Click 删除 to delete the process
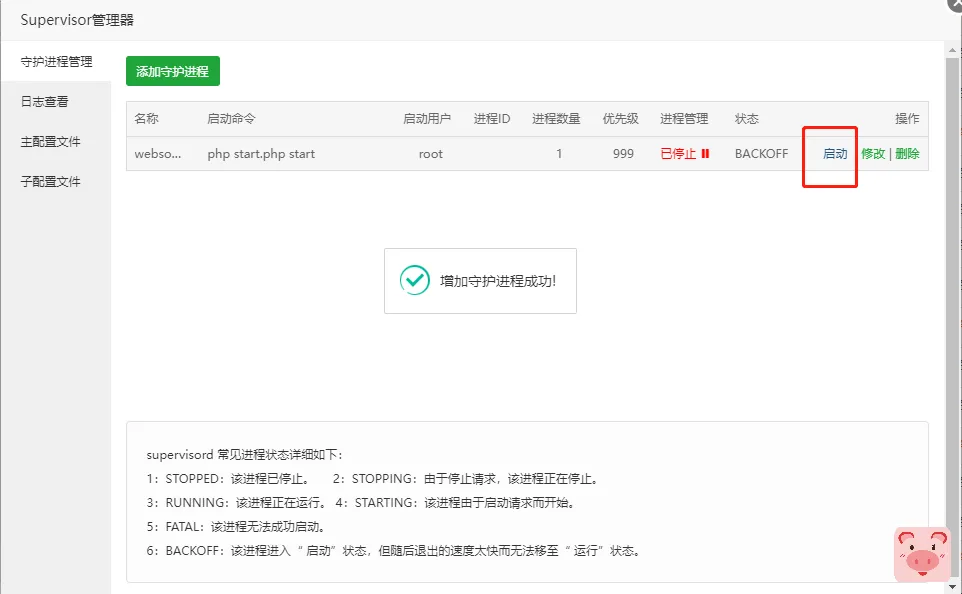This screenshot has width=962, height=594. pyautogui.click(x=907, y=153)
